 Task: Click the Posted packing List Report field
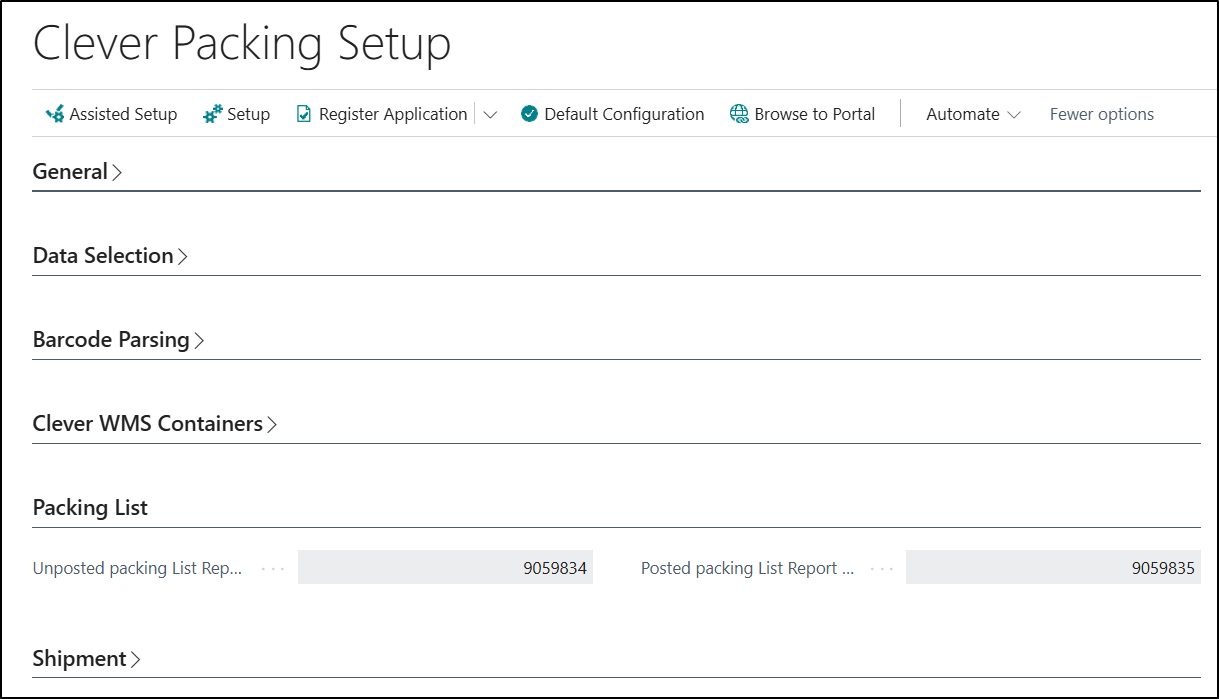click(x=1052, y=568)
